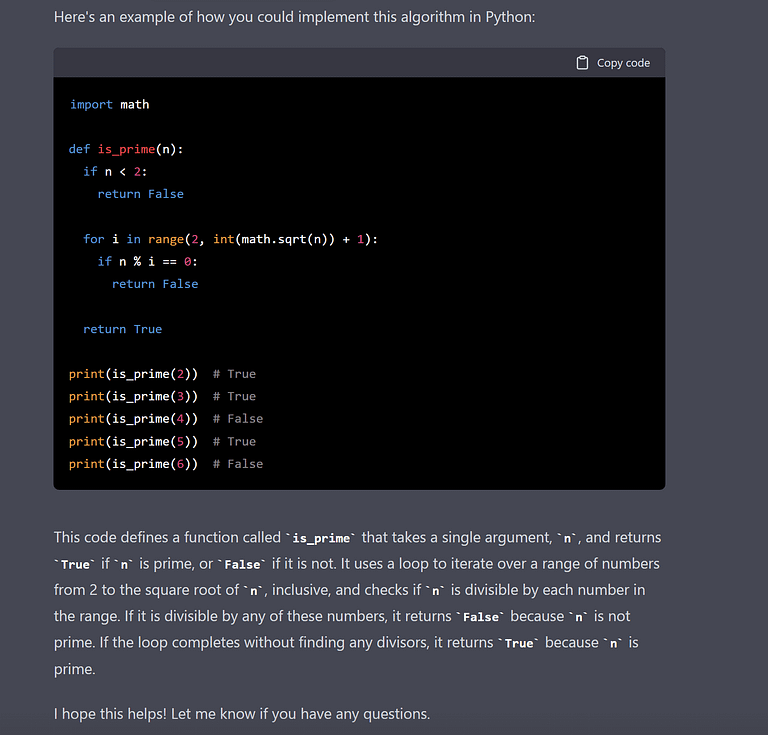This screenshot has height=735, width=768.
Task: Click the 'return True' line
Action: pyautogui.click(x=122, y=329)
